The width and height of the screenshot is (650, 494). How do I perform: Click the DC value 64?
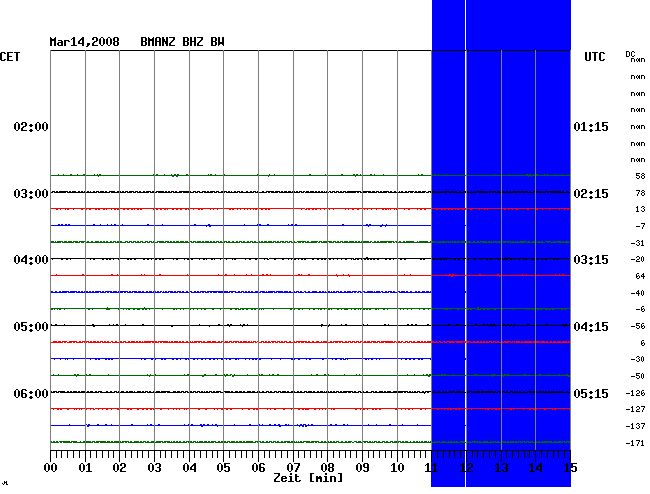[x=640, y=276]
